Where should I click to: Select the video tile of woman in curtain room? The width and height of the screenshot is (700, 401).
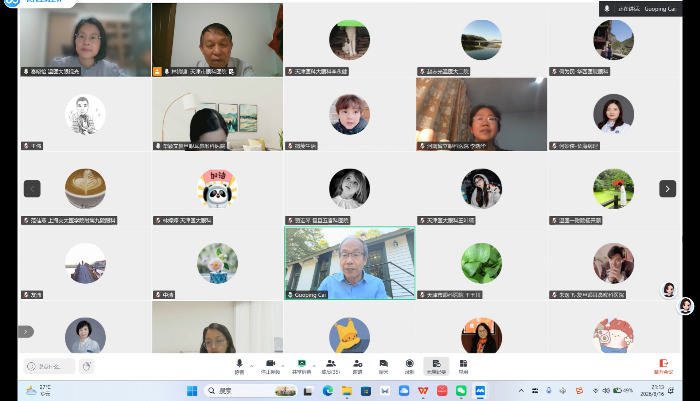tap(481, 114)
